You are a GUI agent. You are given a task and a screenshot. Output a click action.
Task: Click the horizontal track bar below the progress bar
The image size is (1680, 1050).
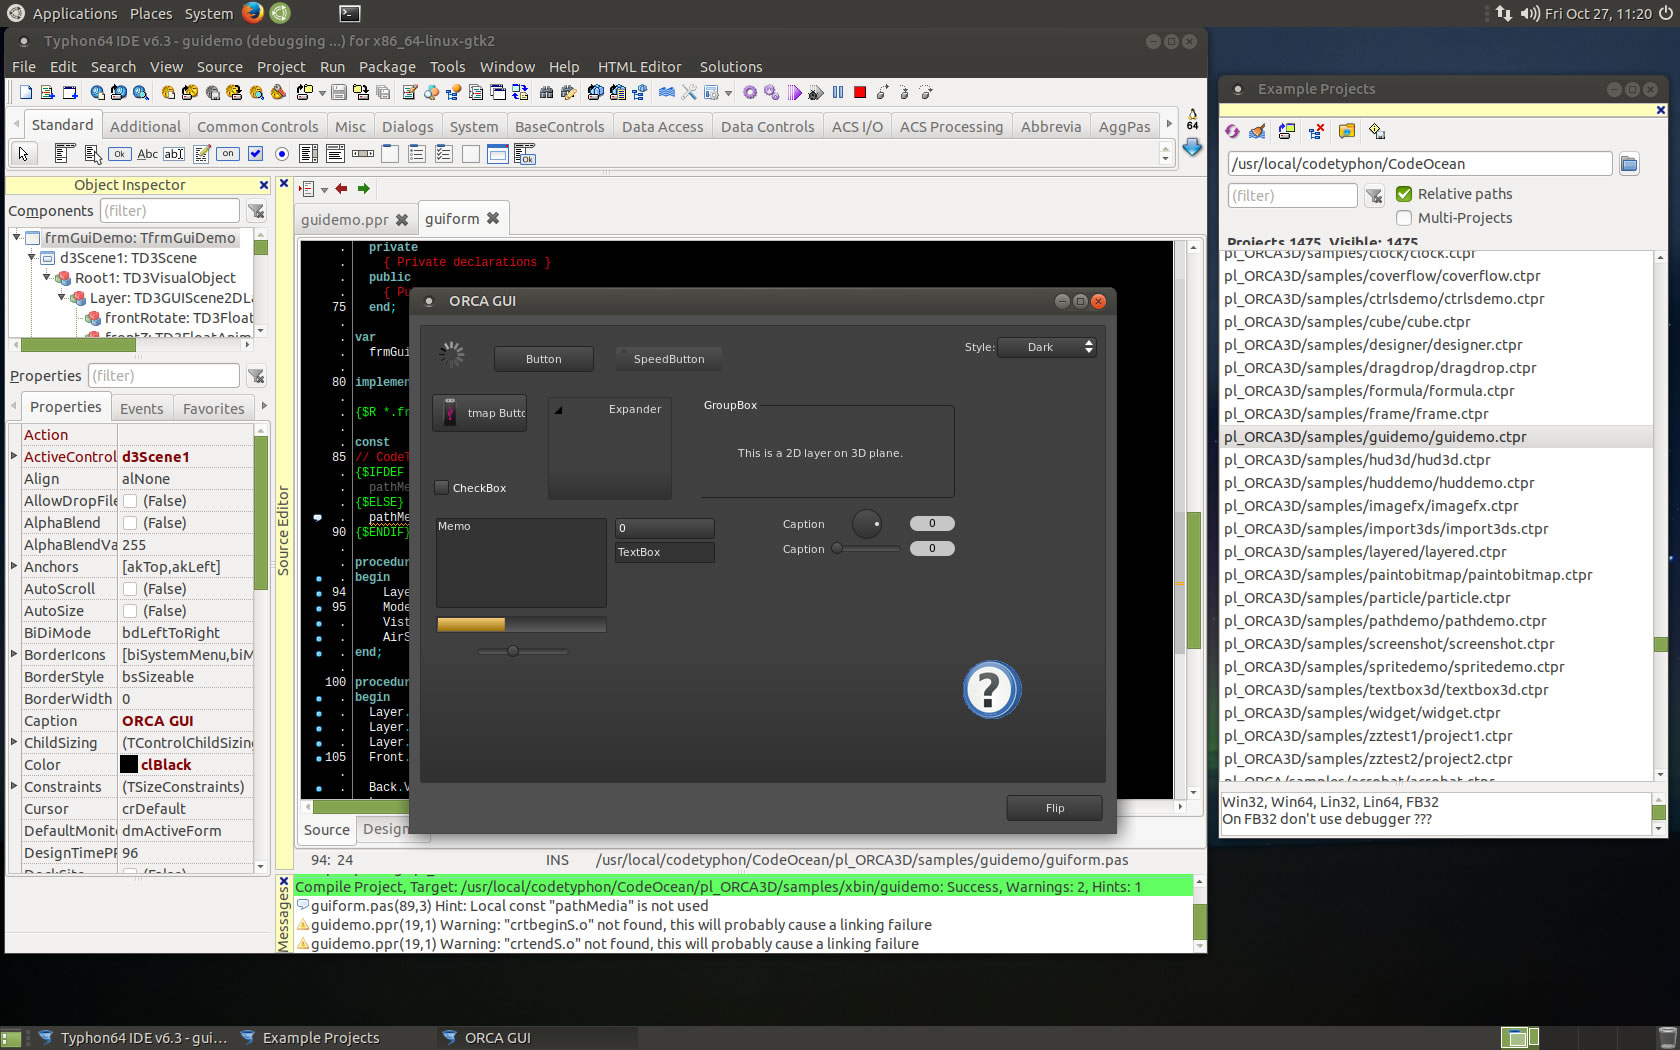tap(523, 651)
